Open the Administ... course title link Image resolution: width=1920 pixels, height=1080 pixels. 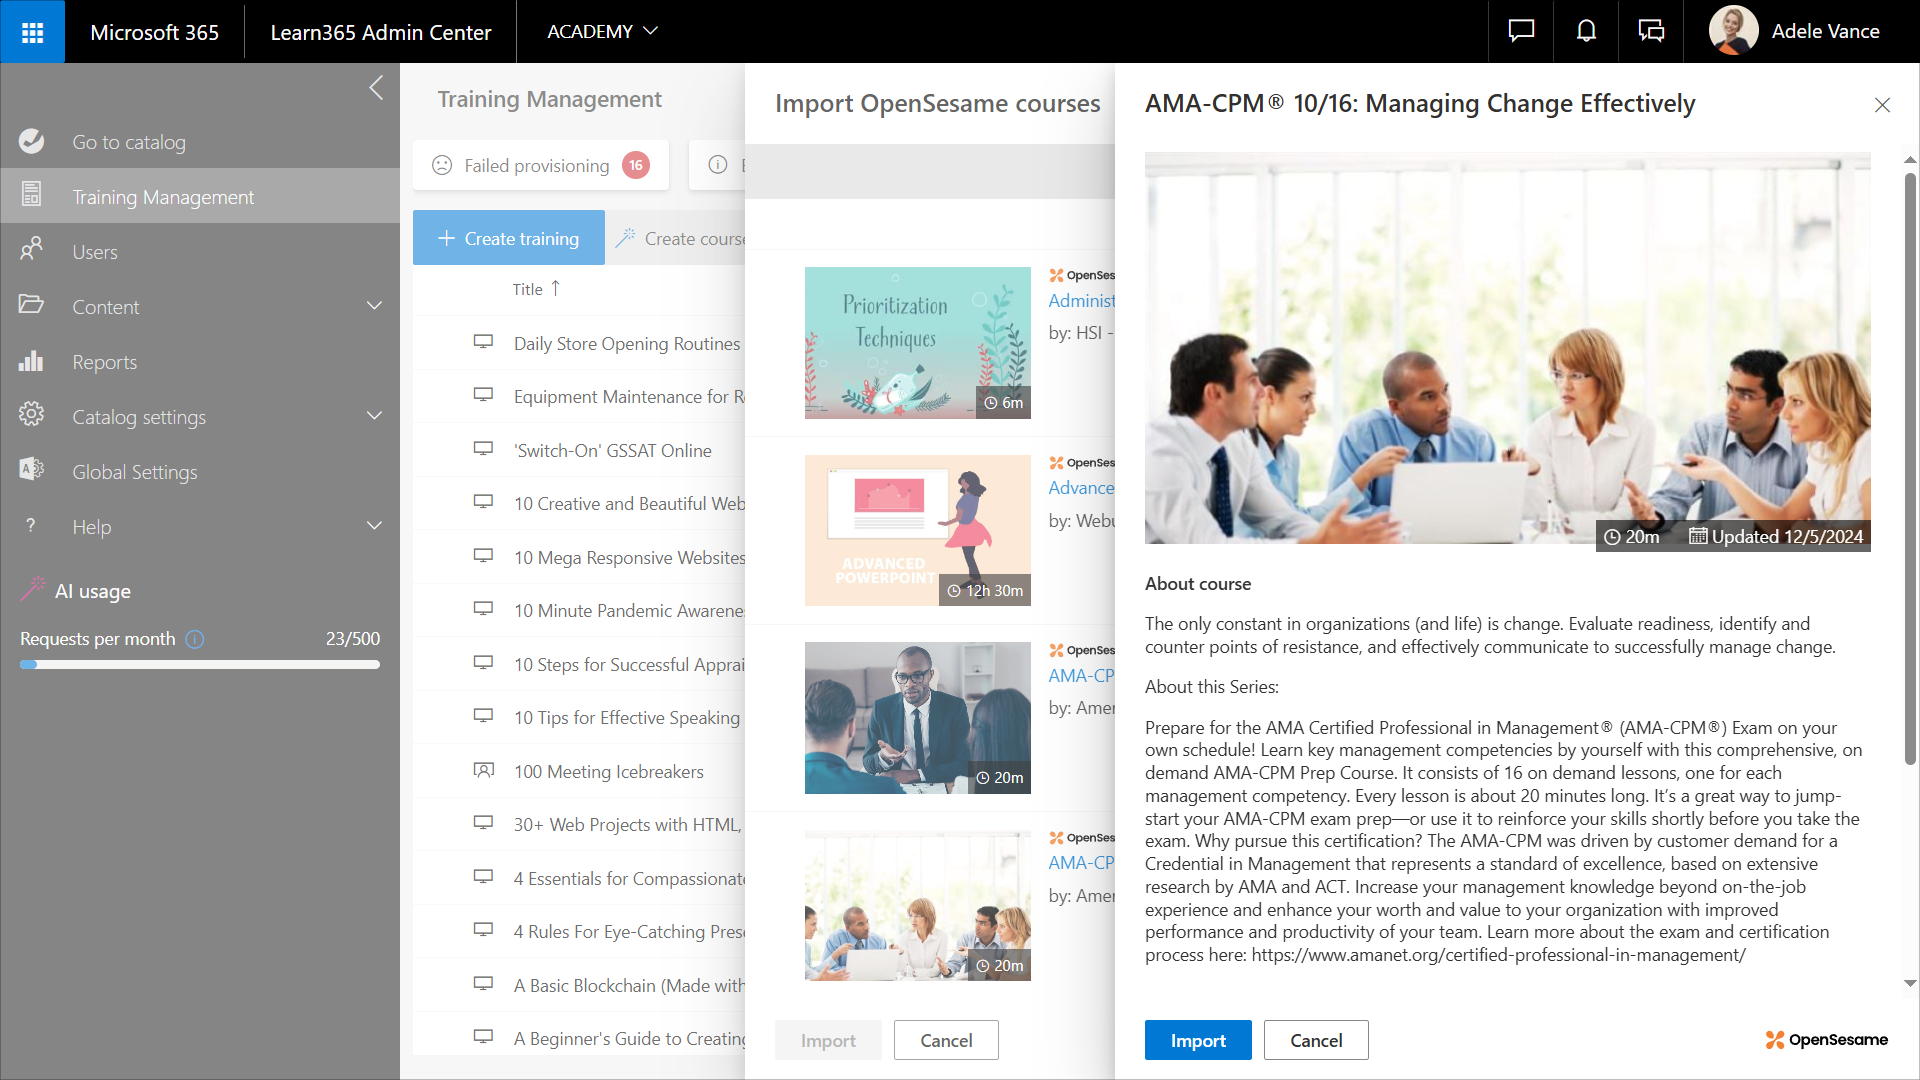tap(1081, 300)
